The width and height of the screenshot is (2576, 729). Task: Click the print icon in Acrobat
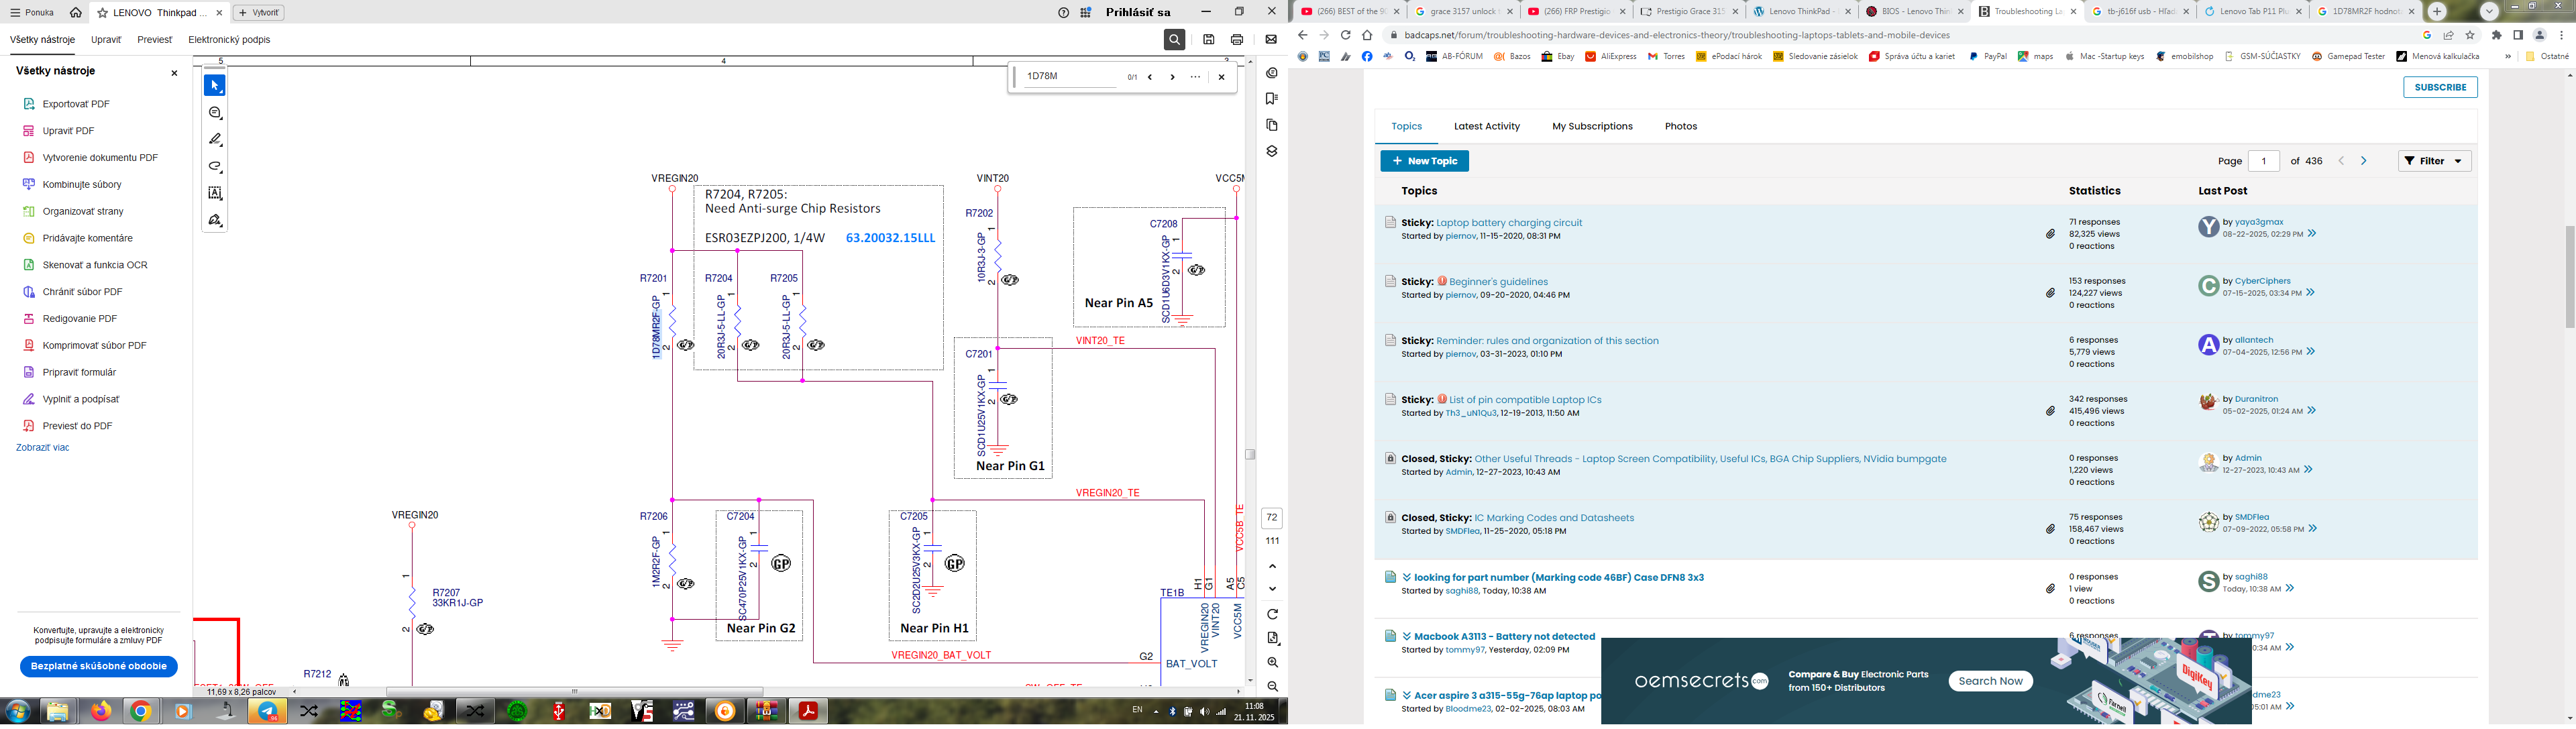coord(1237,40)
